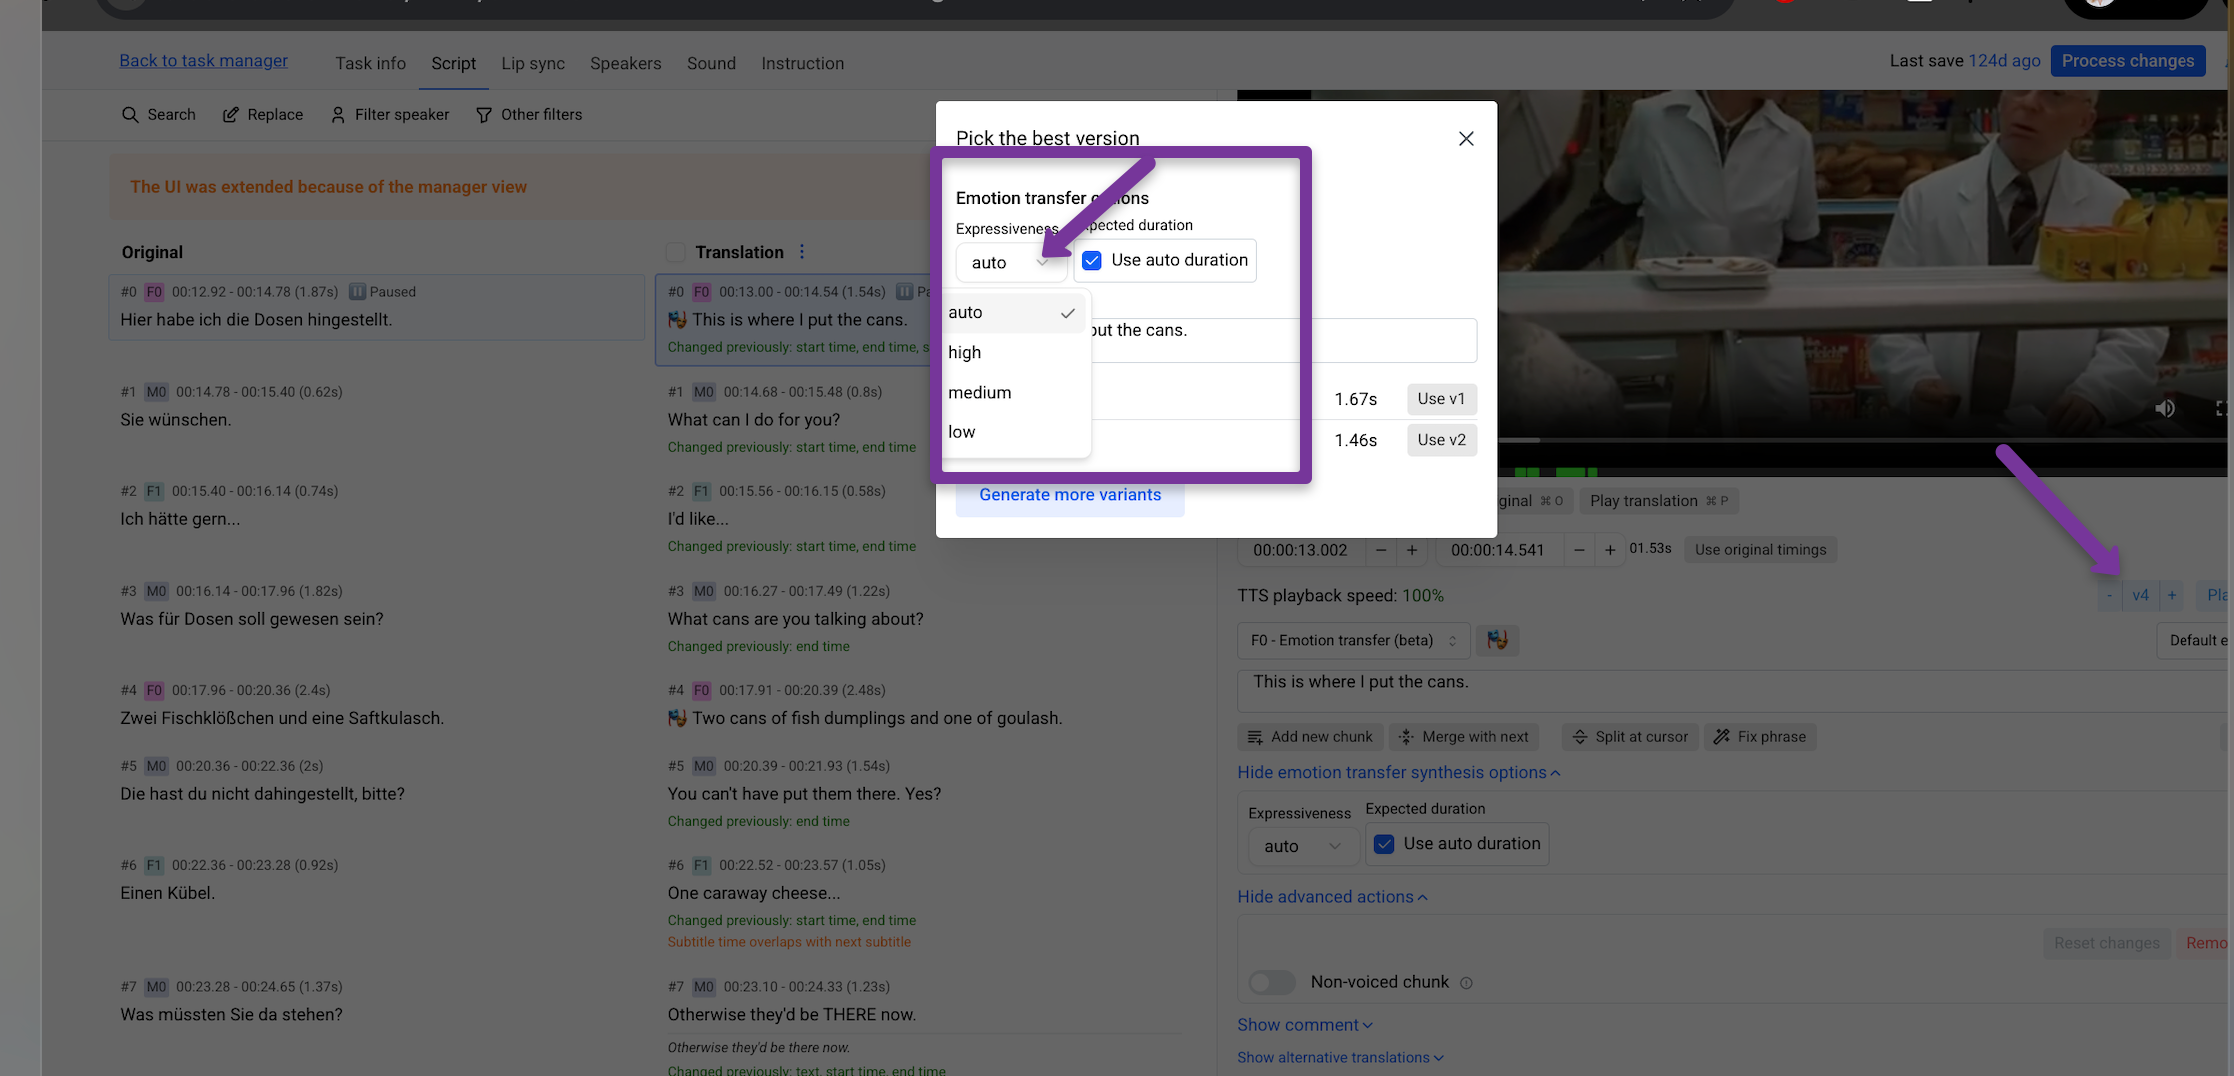This screenshot has height=1076, width=2234.
Task: Open the Replace tool
Action: coord(262,115)
